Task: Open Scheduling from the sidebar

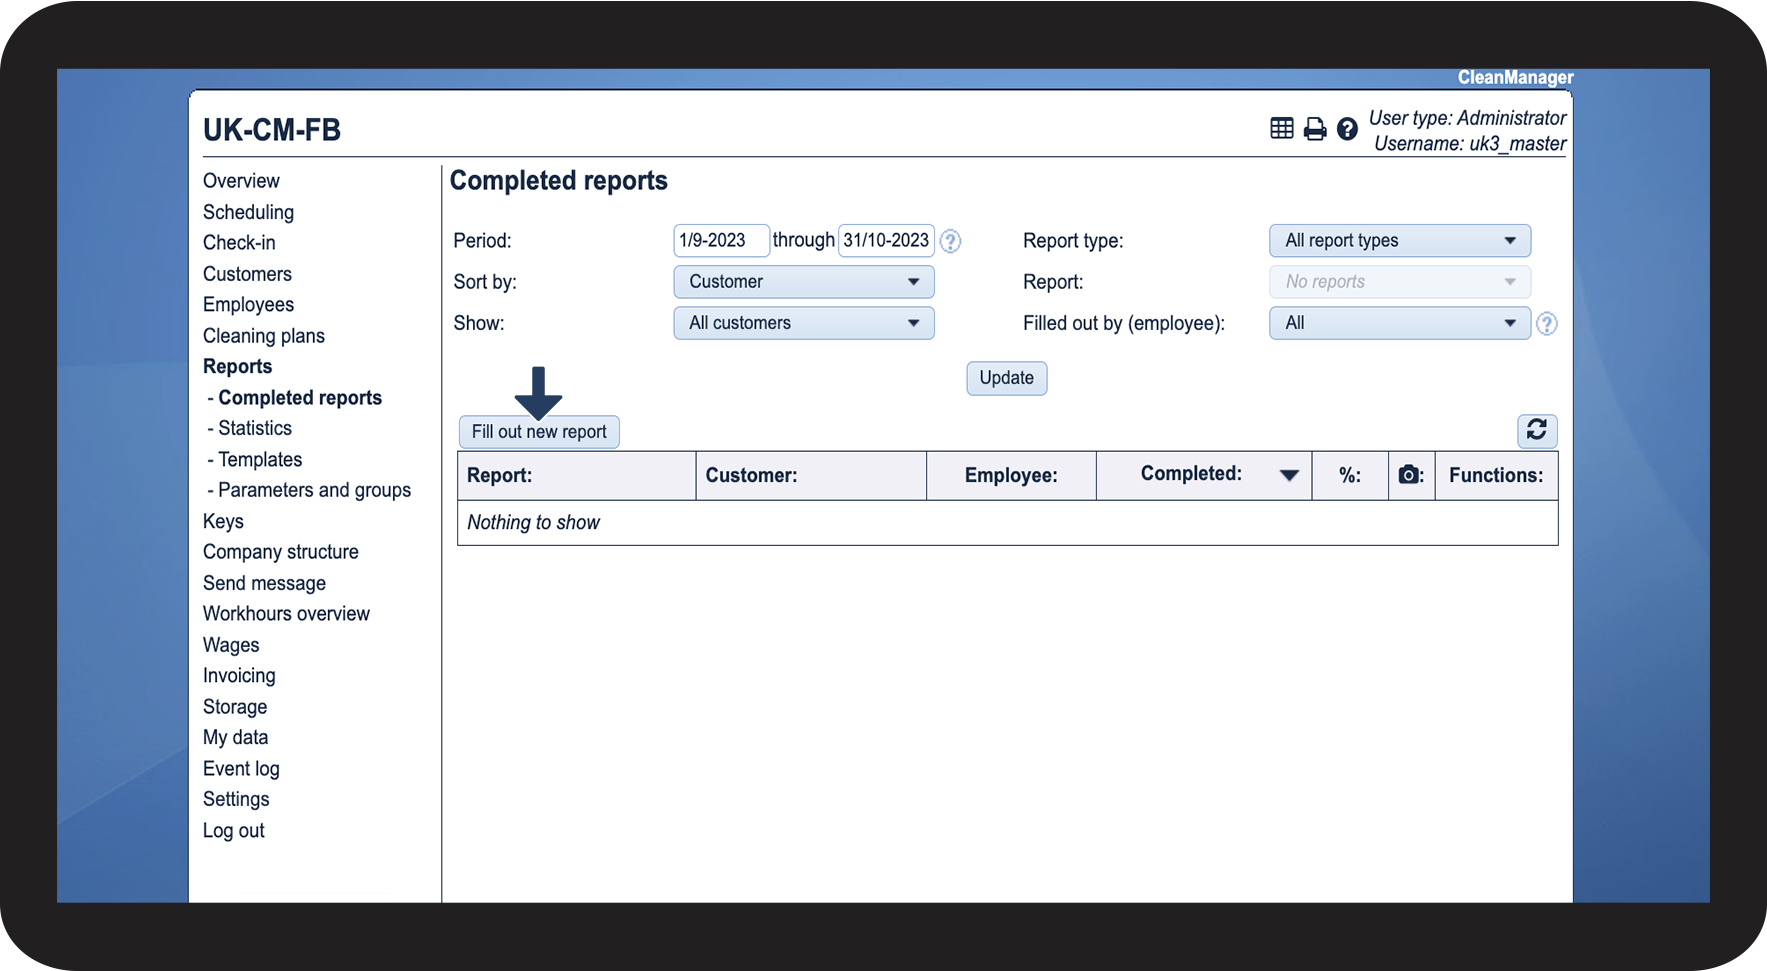Action: (248, 212)
